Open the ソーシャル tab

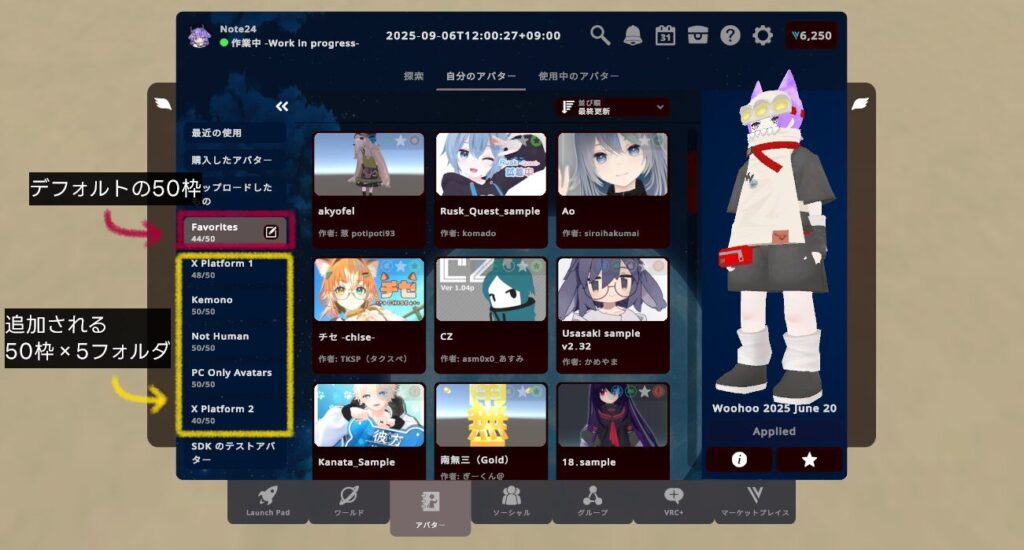point(511,502)
